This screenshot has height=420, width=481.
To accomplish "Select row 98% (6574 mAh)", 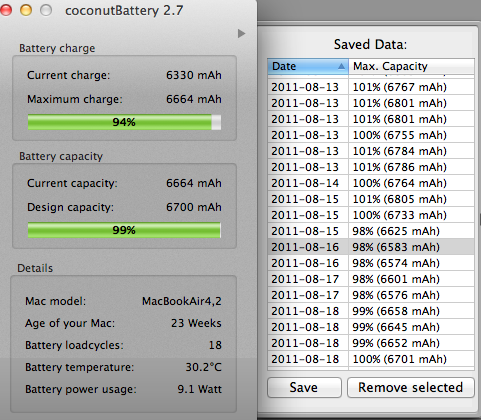I will click(x=371, y=263).
